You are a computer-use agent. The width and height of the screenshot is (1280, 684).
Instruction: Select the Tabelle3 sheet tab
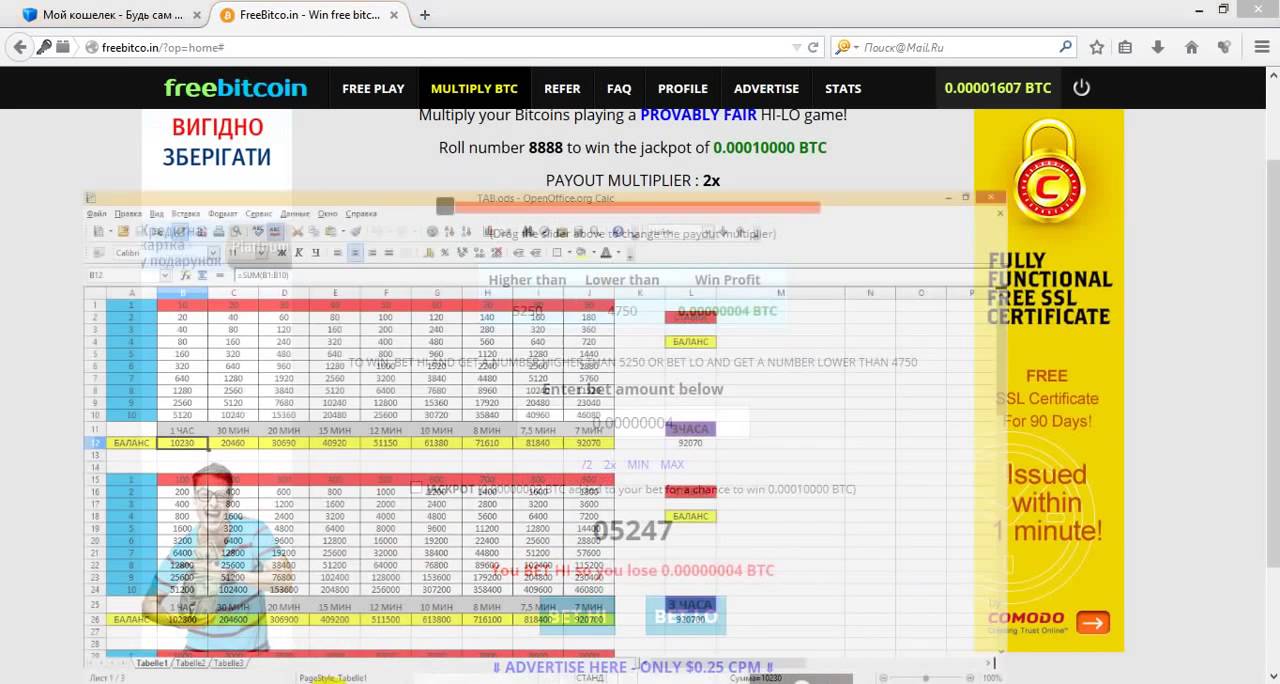[227, 663]
